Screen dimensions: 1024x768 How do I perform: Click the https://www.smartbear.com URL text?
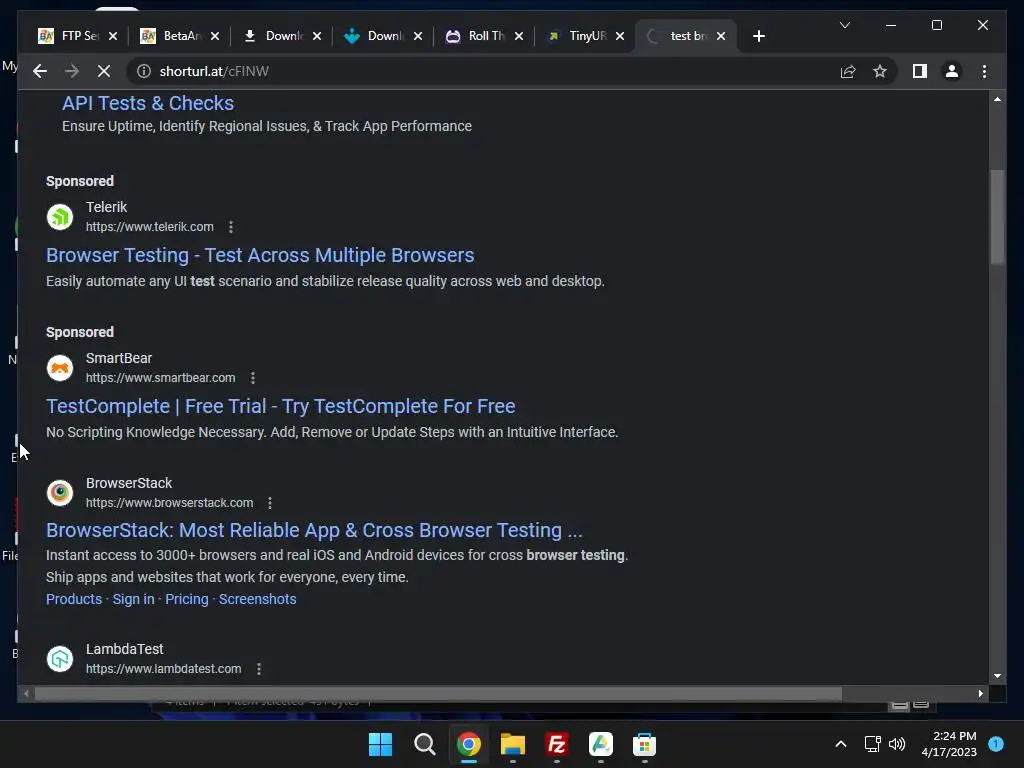pos(161,377)
